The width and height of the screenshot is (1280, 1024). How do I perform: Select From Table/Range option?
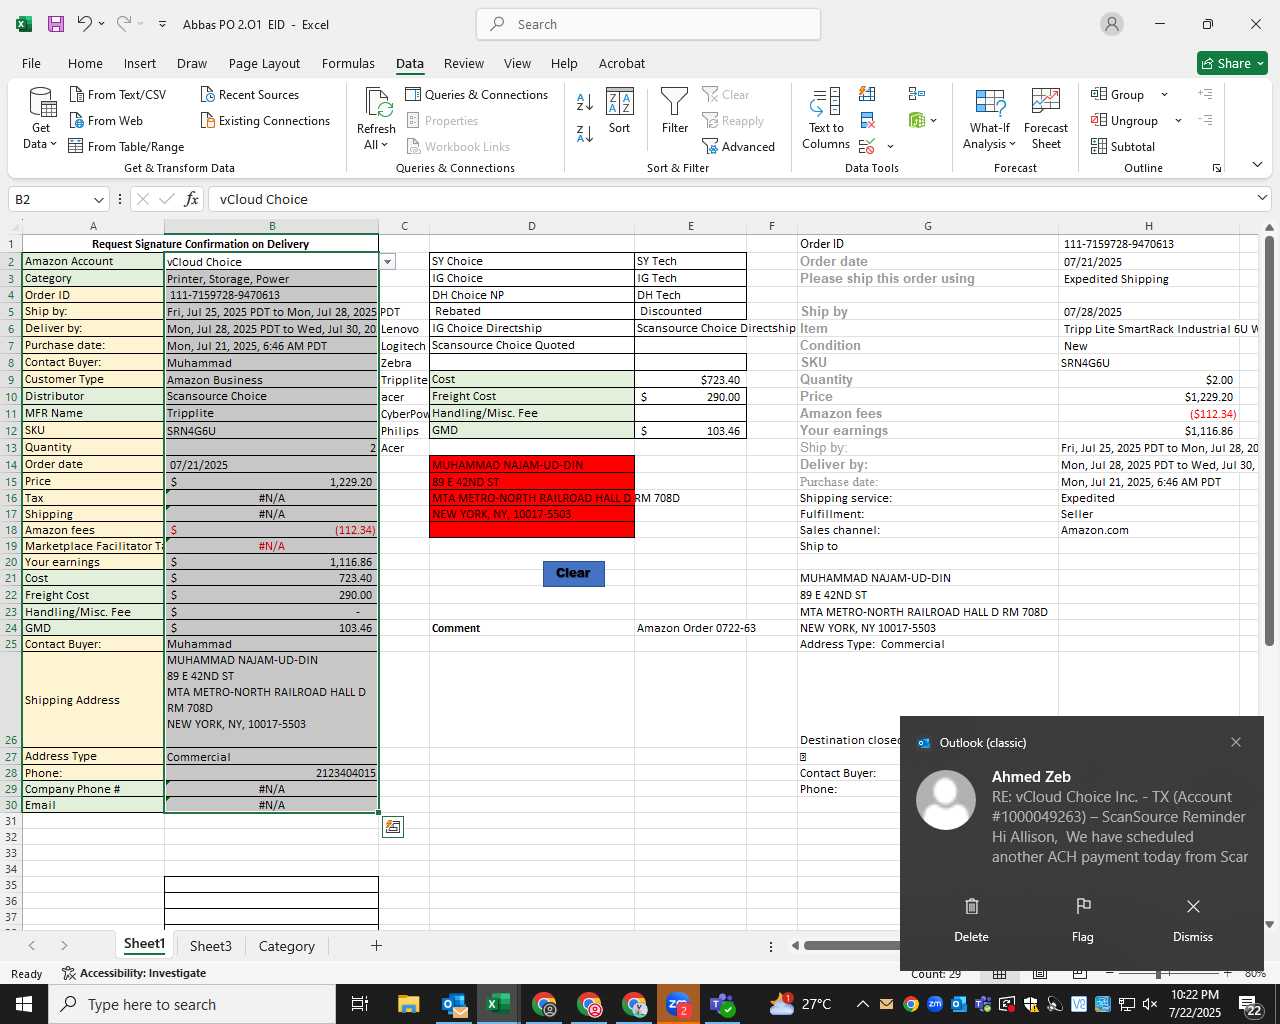[x=126, y=146]
